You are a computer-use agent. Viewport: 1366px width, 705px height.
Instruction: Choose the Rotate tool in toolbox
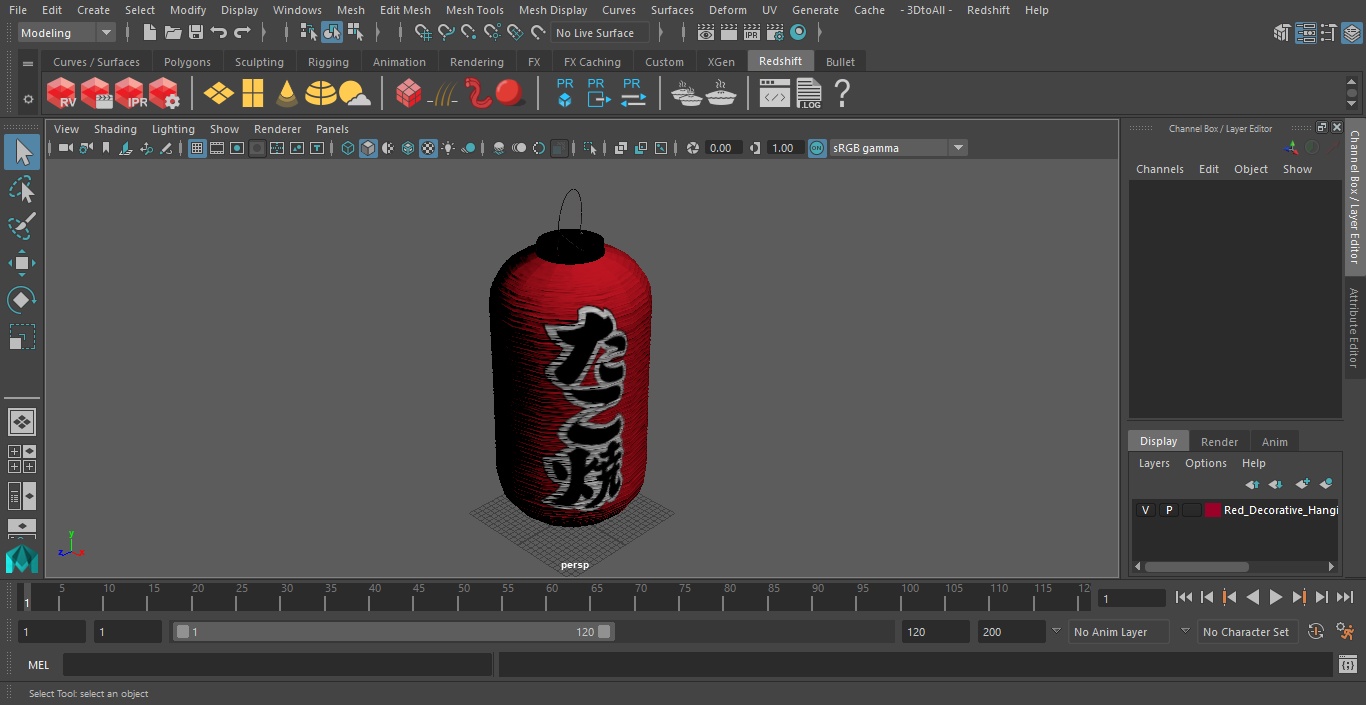coord(22,300)
